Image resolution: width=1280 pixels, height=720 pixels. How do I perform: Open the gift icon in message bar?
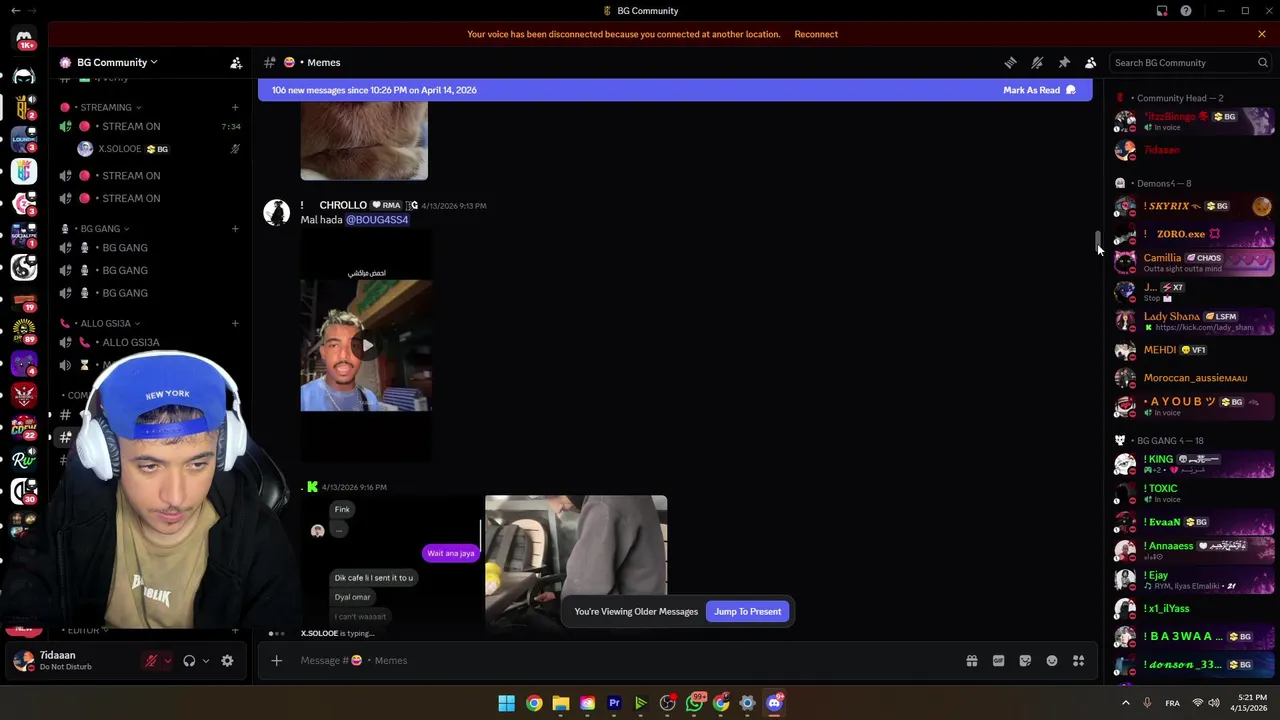pyautogui.click(x=971, y=660)
